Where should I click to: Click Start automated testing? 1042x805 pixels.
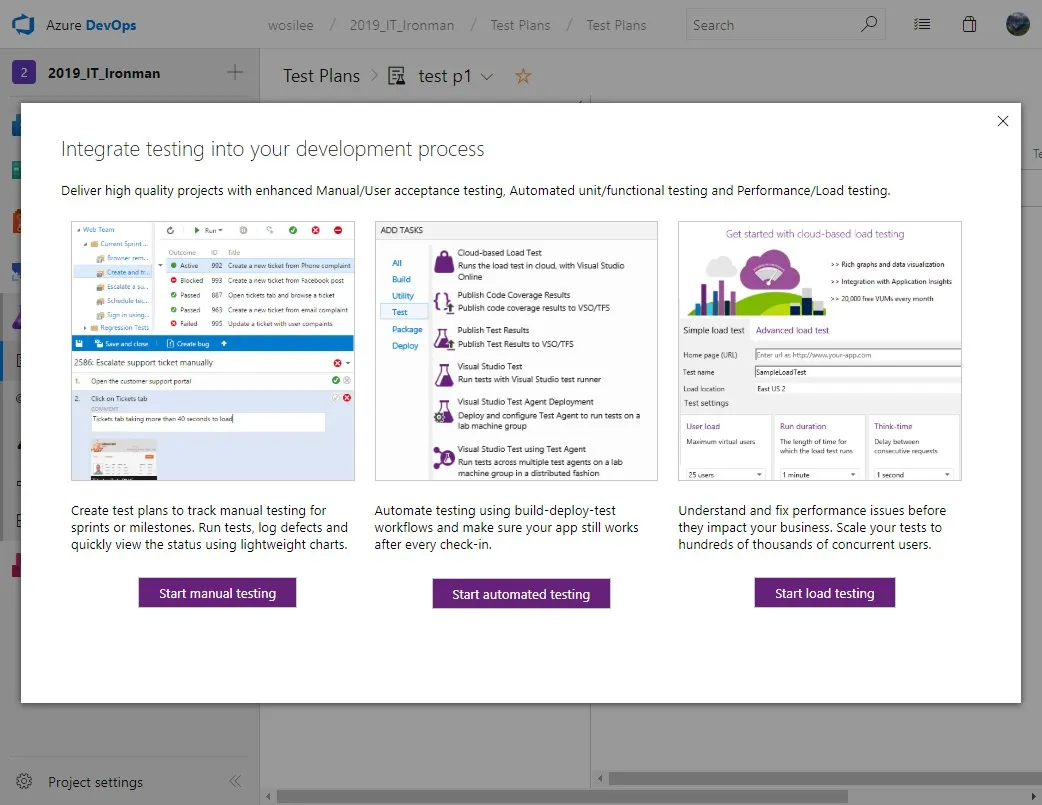(521, 592)
